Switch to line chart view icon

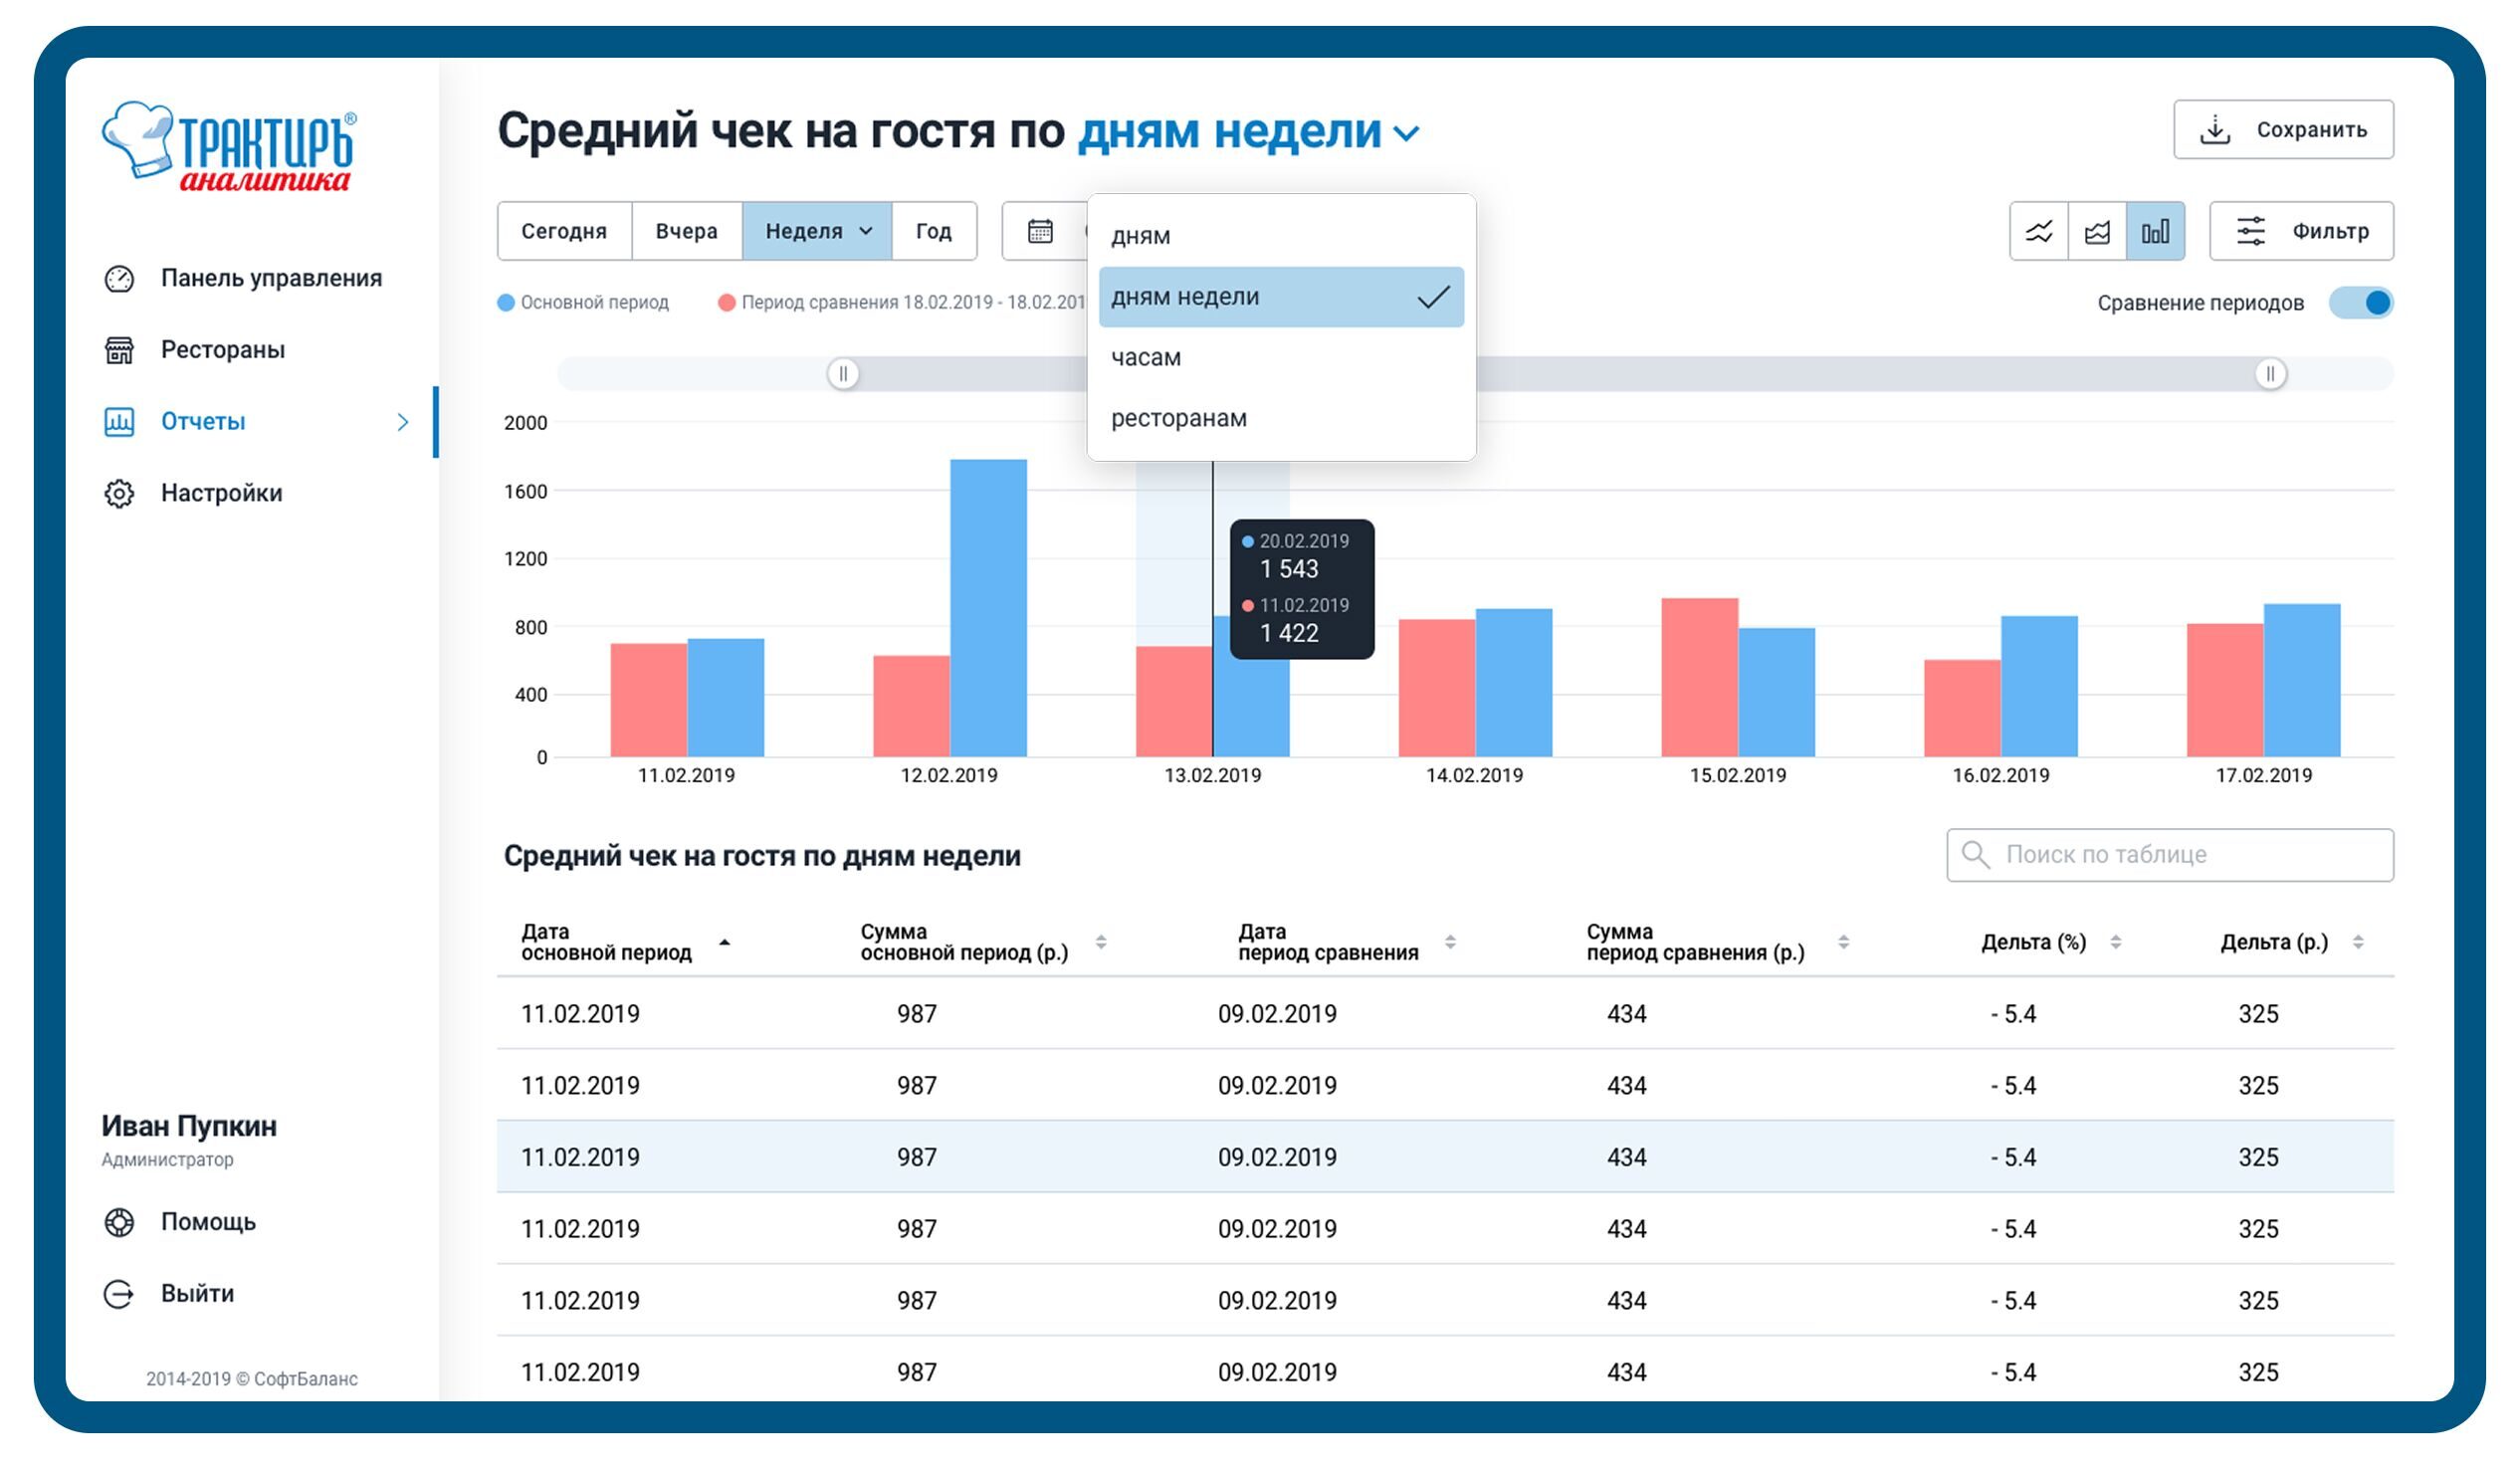click(x=2038, y=232)
